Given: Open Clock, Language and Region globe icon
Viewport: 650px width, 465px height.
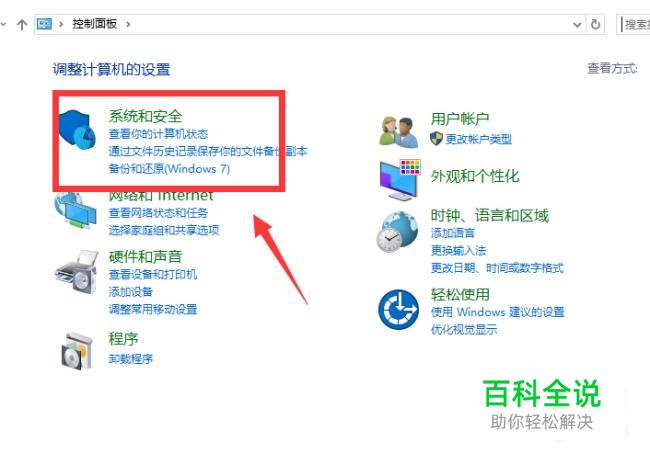Looking at the screenshot, I should click(x=398, y=232).
